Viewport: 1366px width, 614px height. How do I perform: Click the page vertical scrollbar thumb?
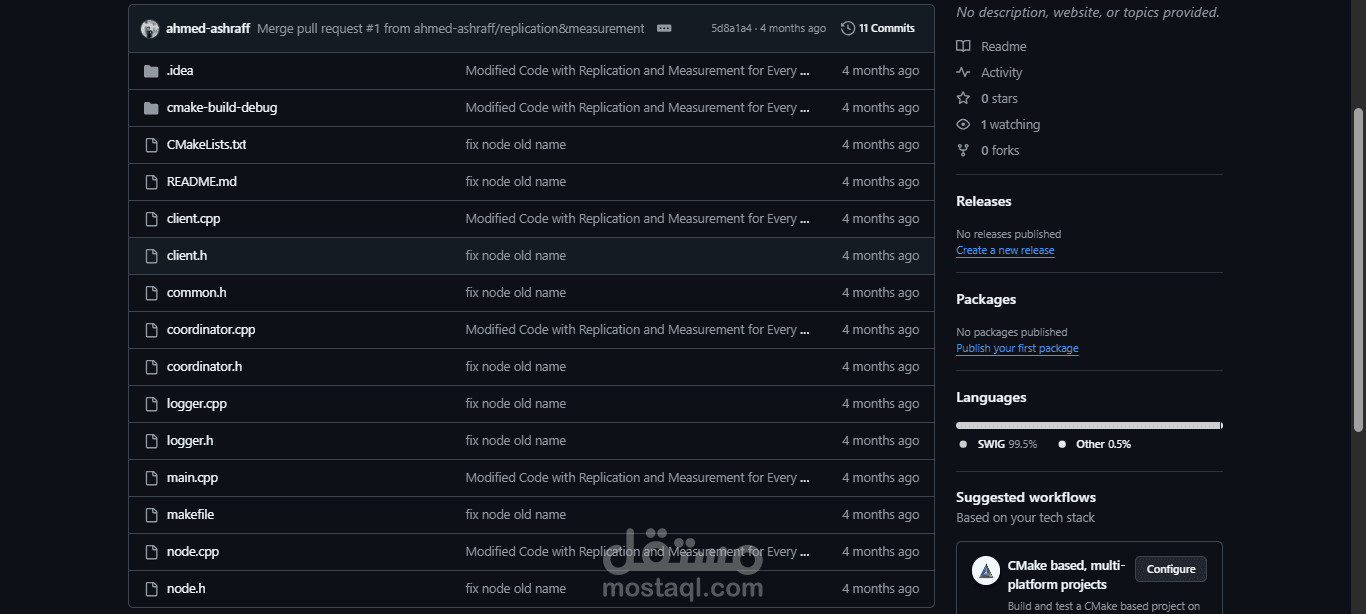coord(1358,270)
